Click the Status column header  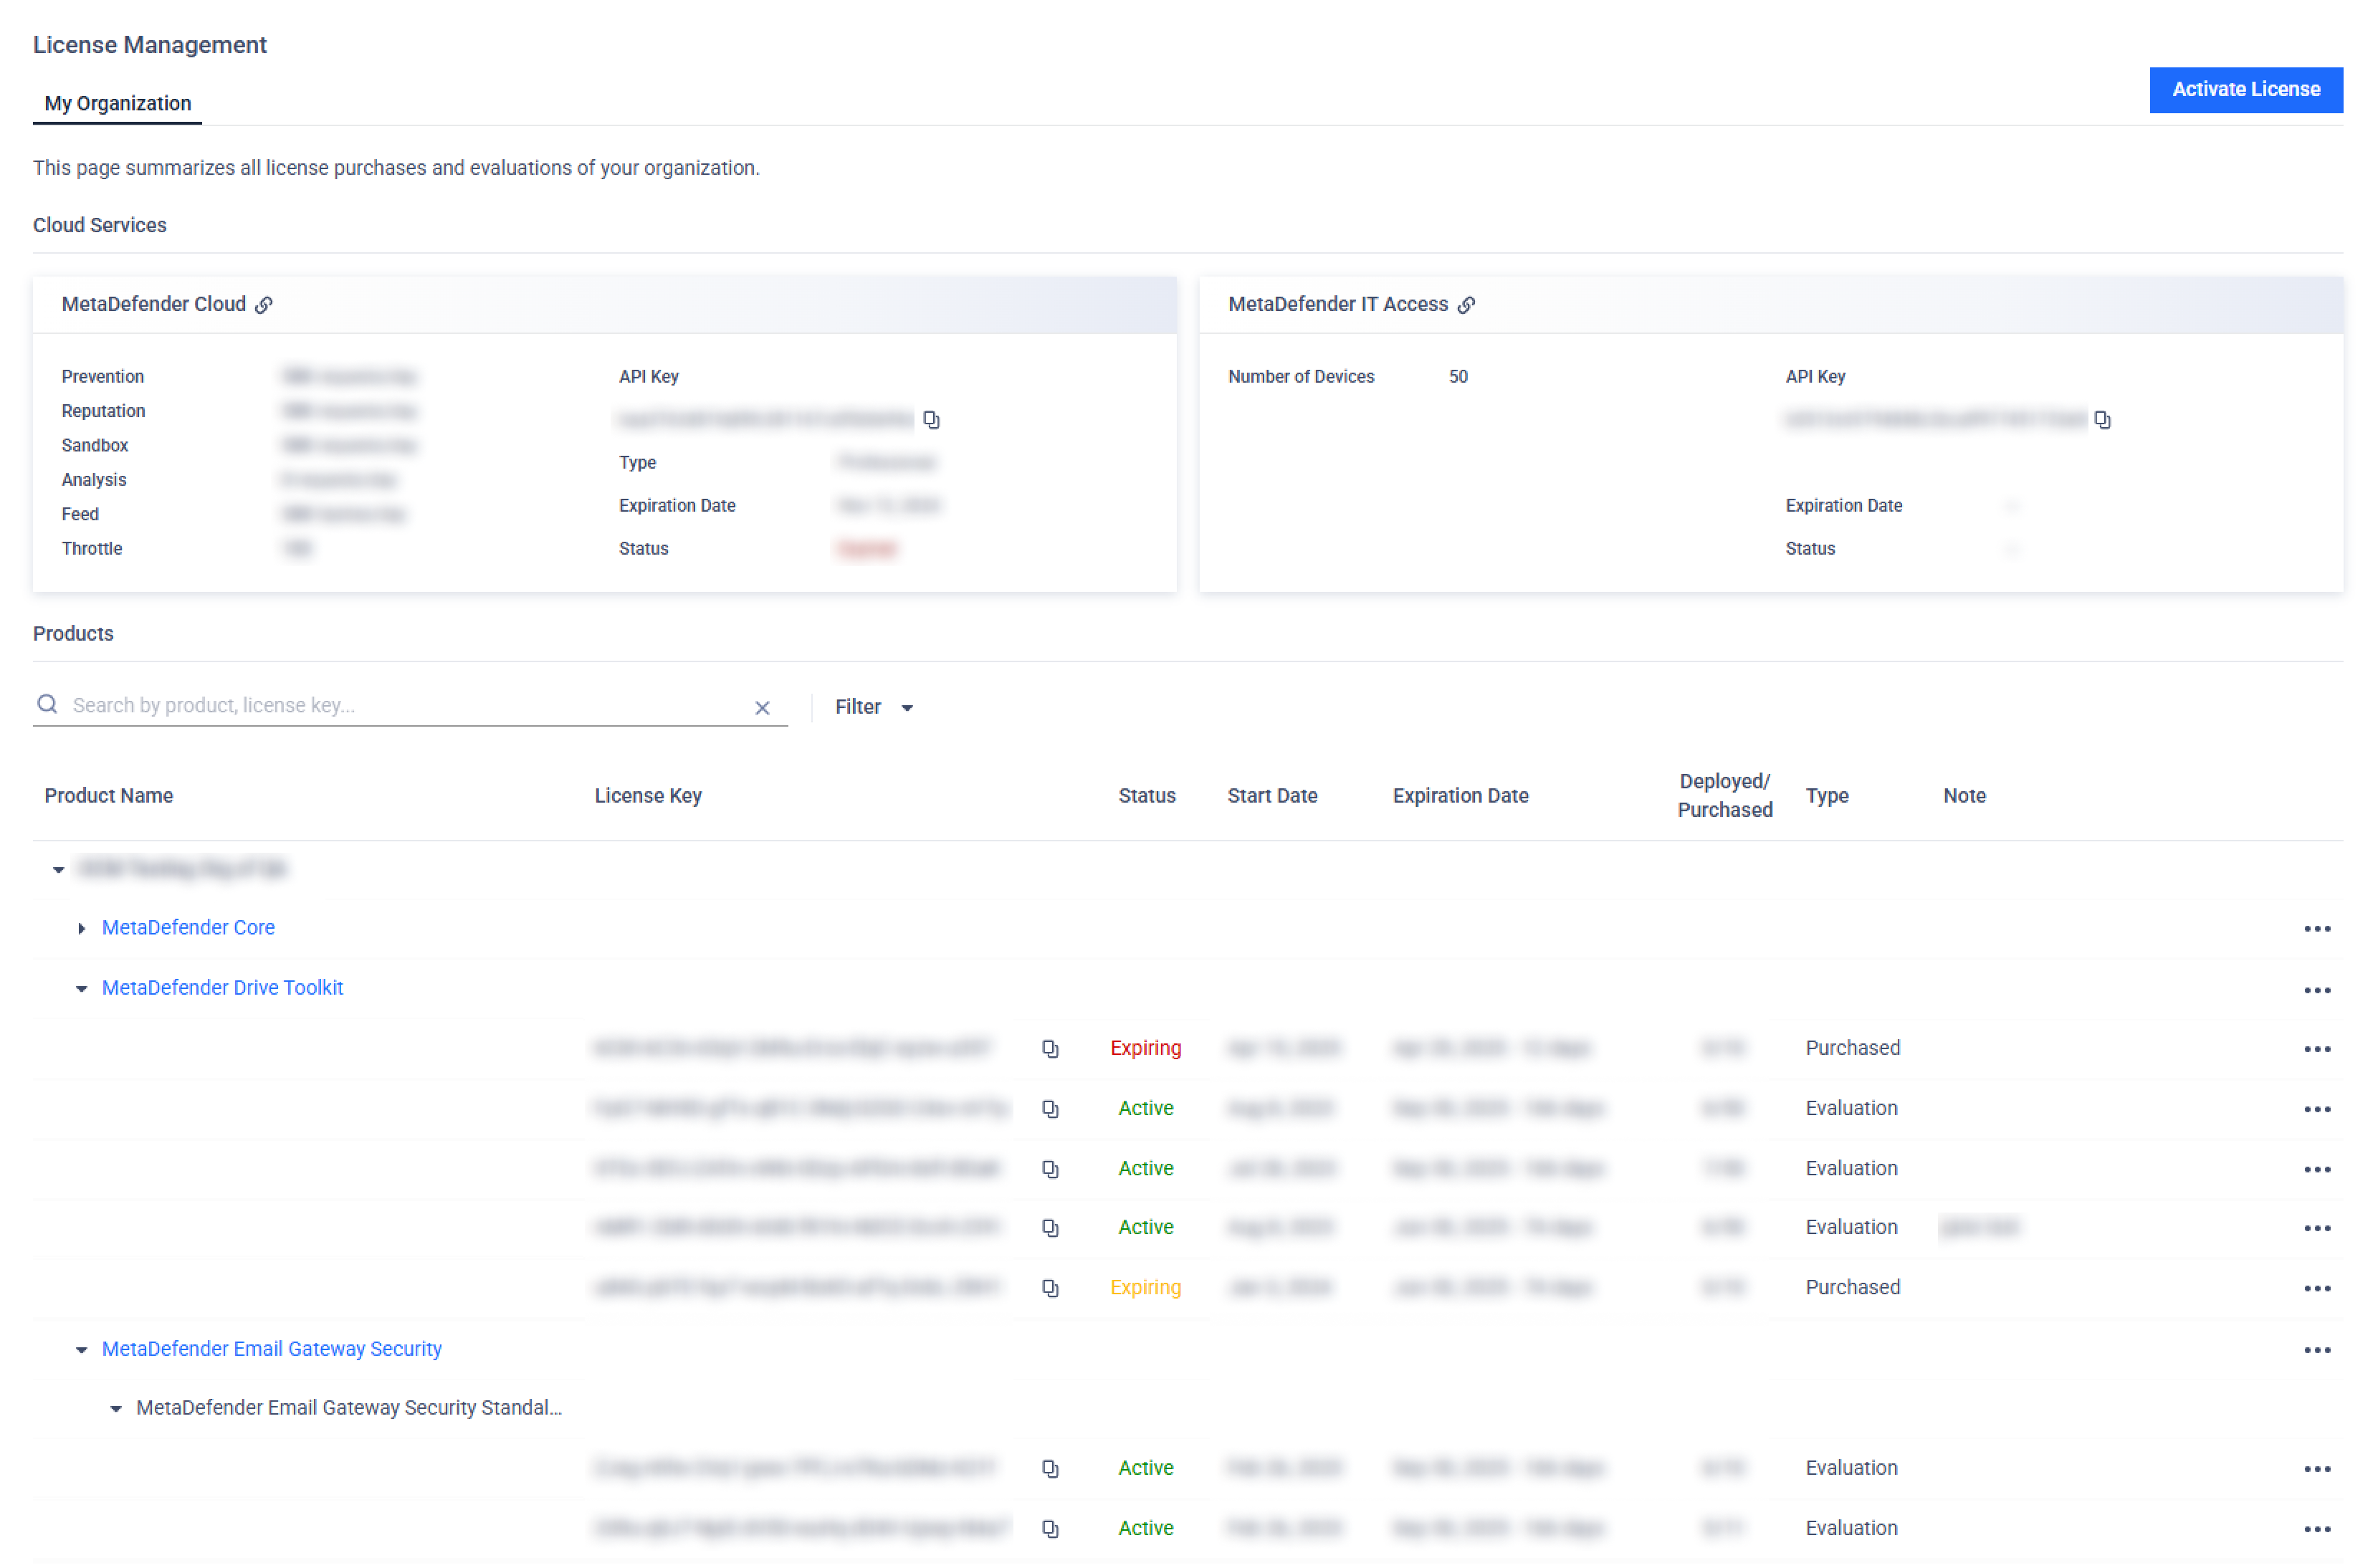click(x=1146, y=795)
